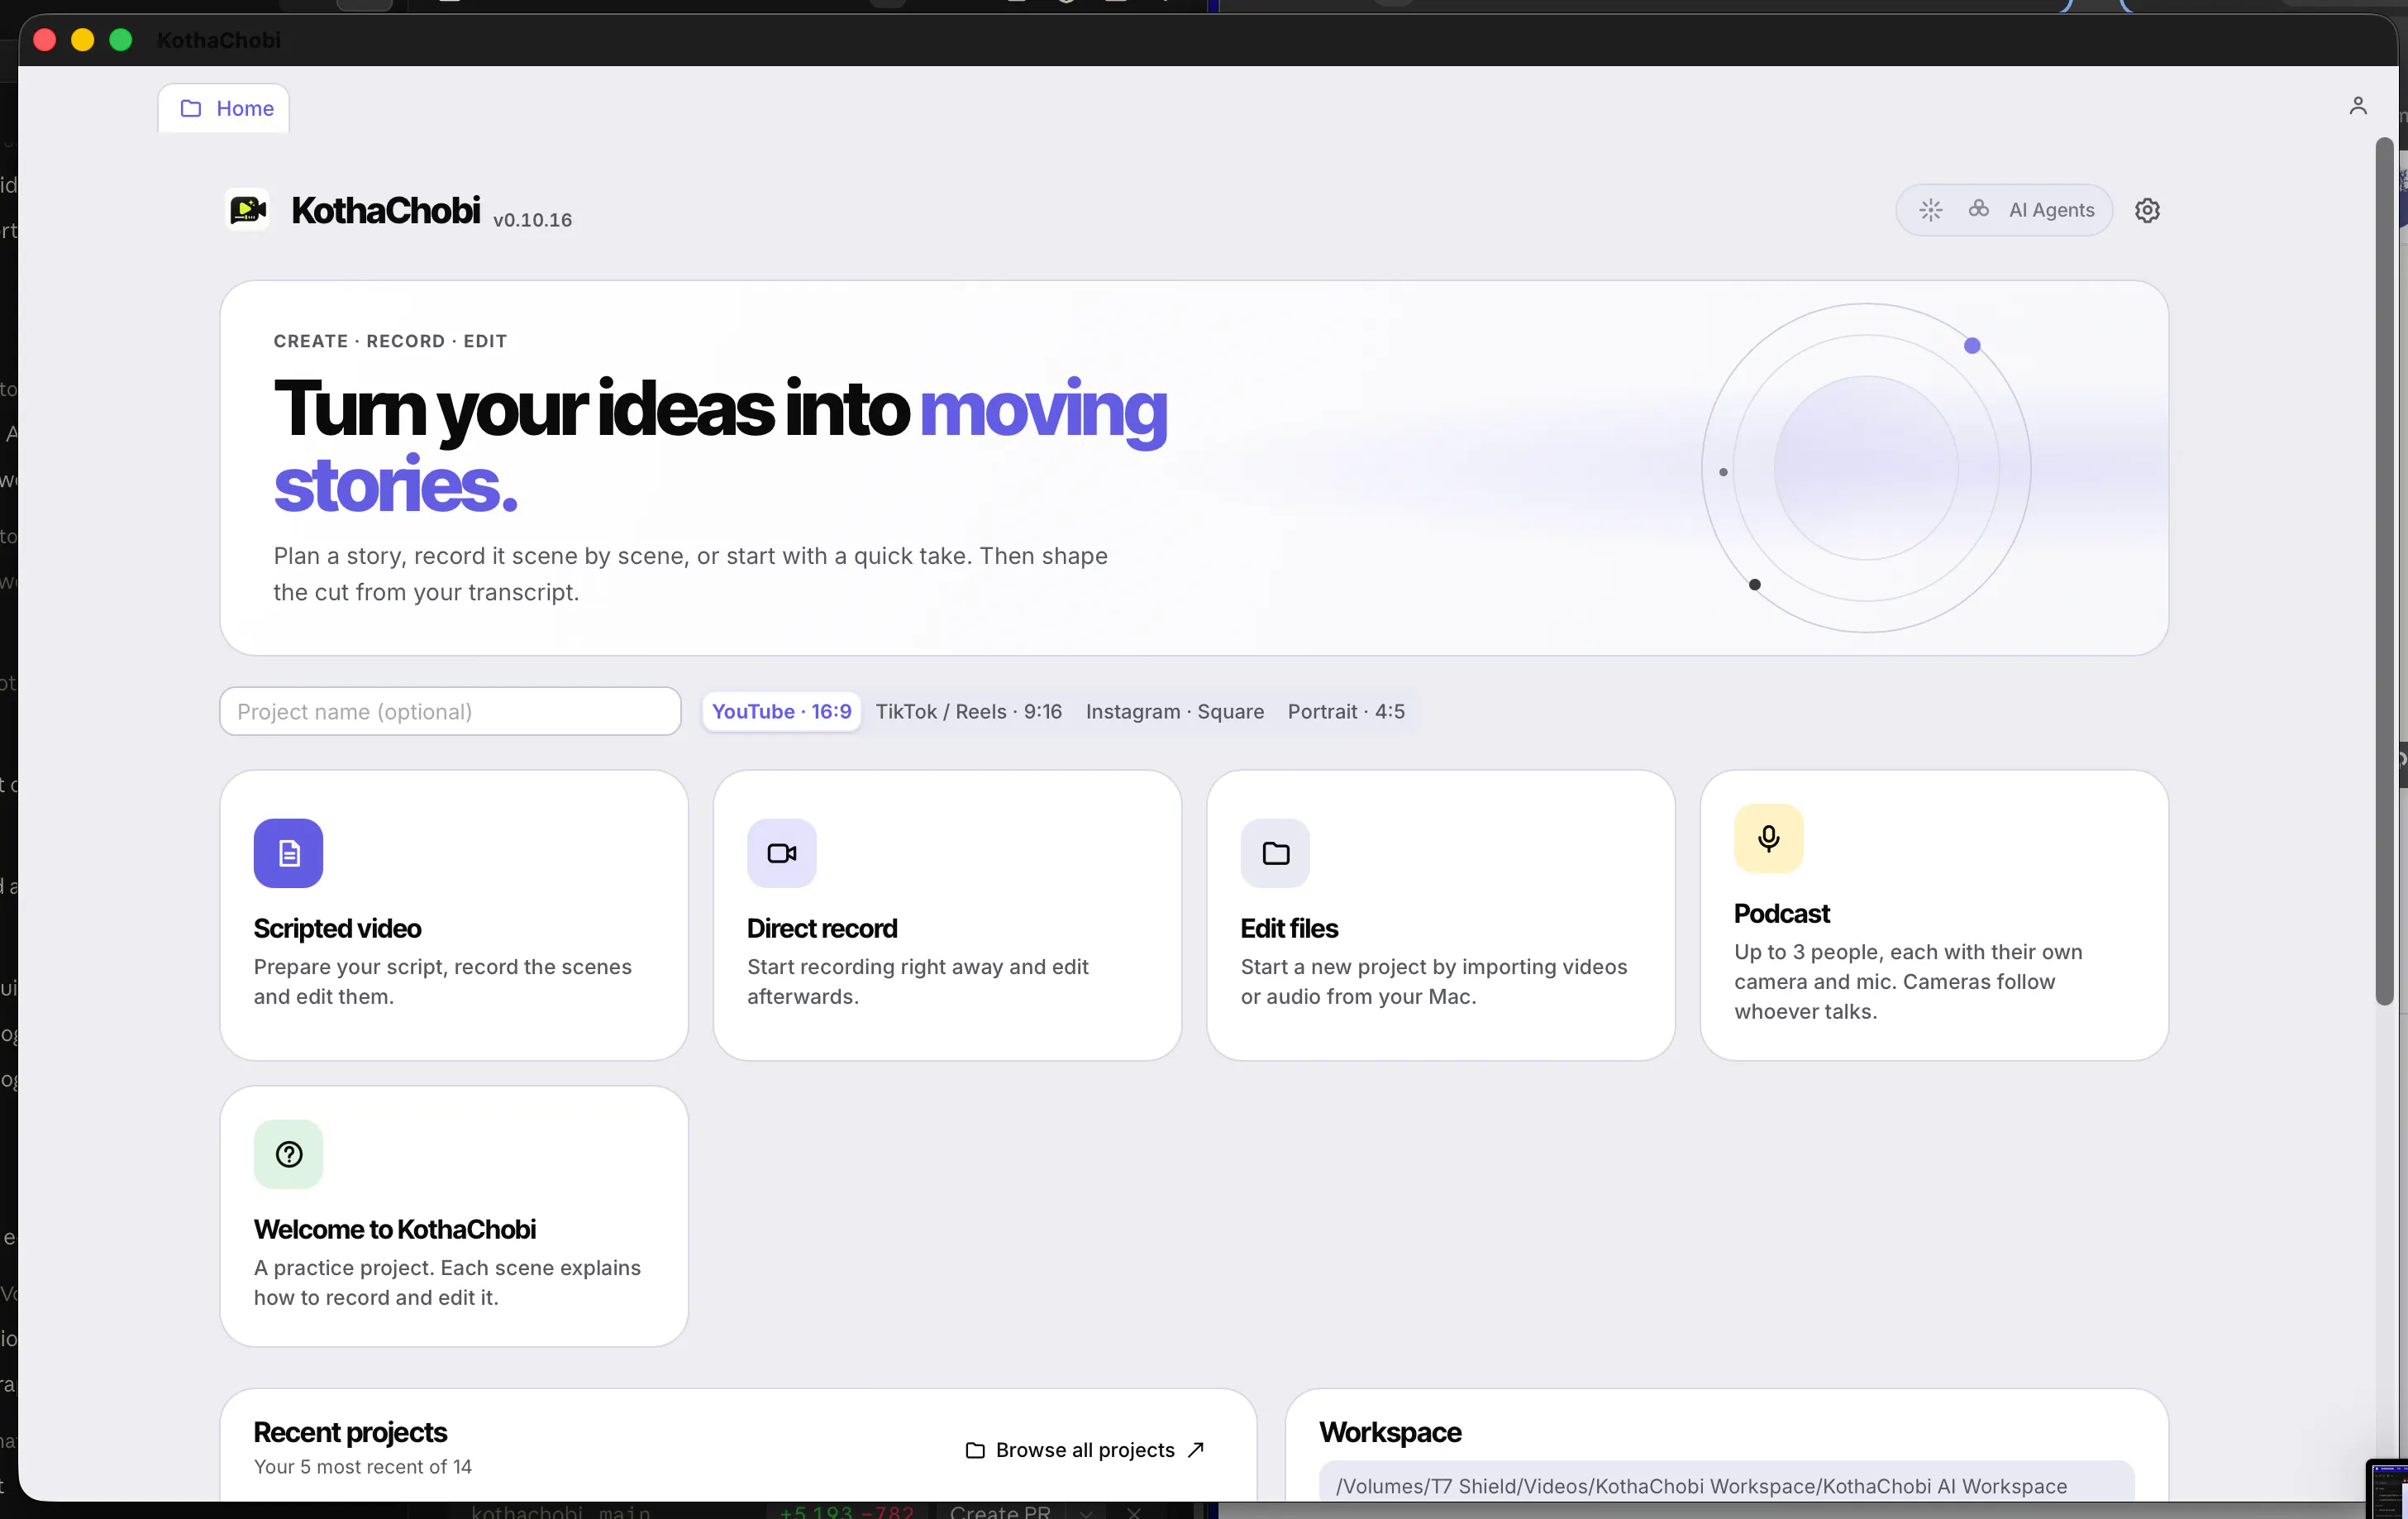Click the version label v0.10.16

532,220
